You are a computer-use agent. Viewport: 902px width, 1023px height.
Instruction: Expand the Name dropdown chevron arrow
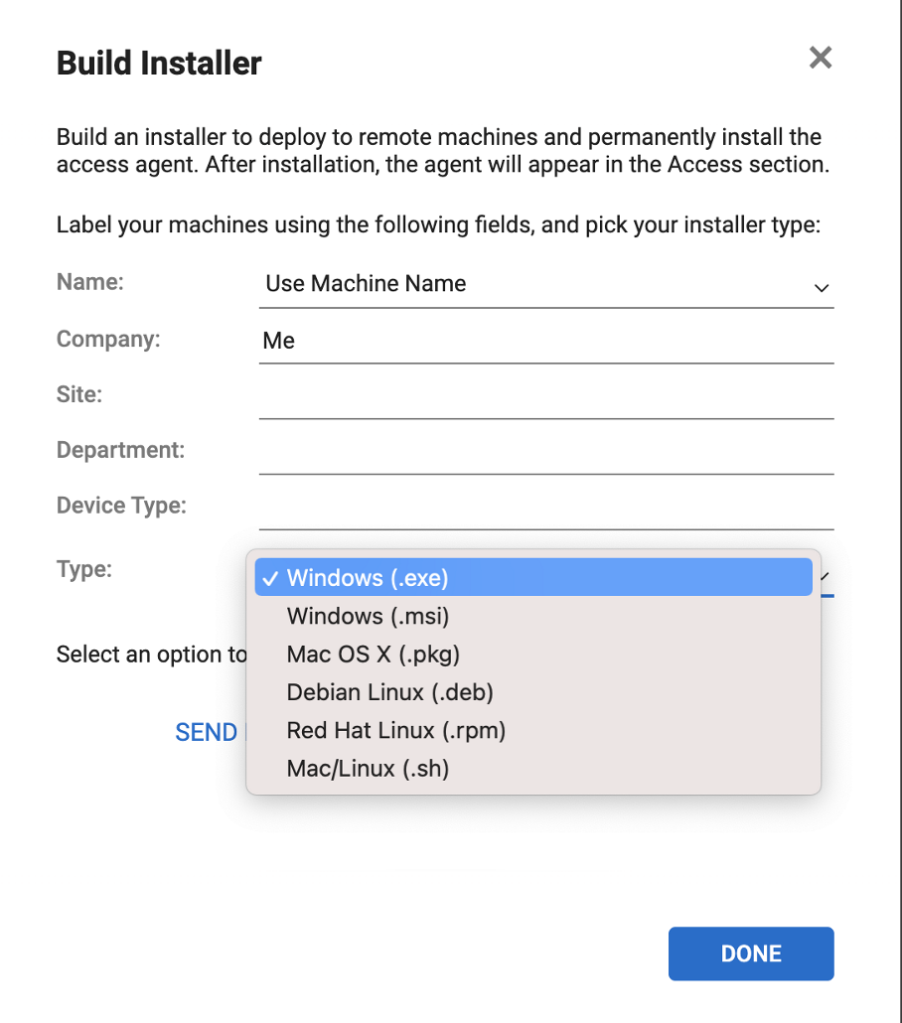pyautogui.click(x=821, y=288)
